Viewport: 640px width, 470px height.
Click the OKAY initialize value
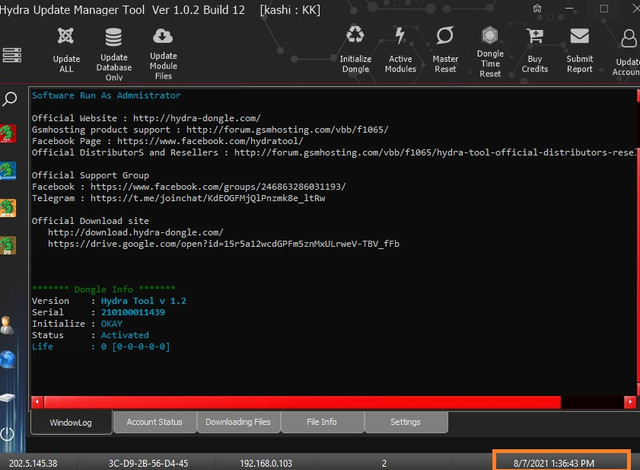click(111, 324)
